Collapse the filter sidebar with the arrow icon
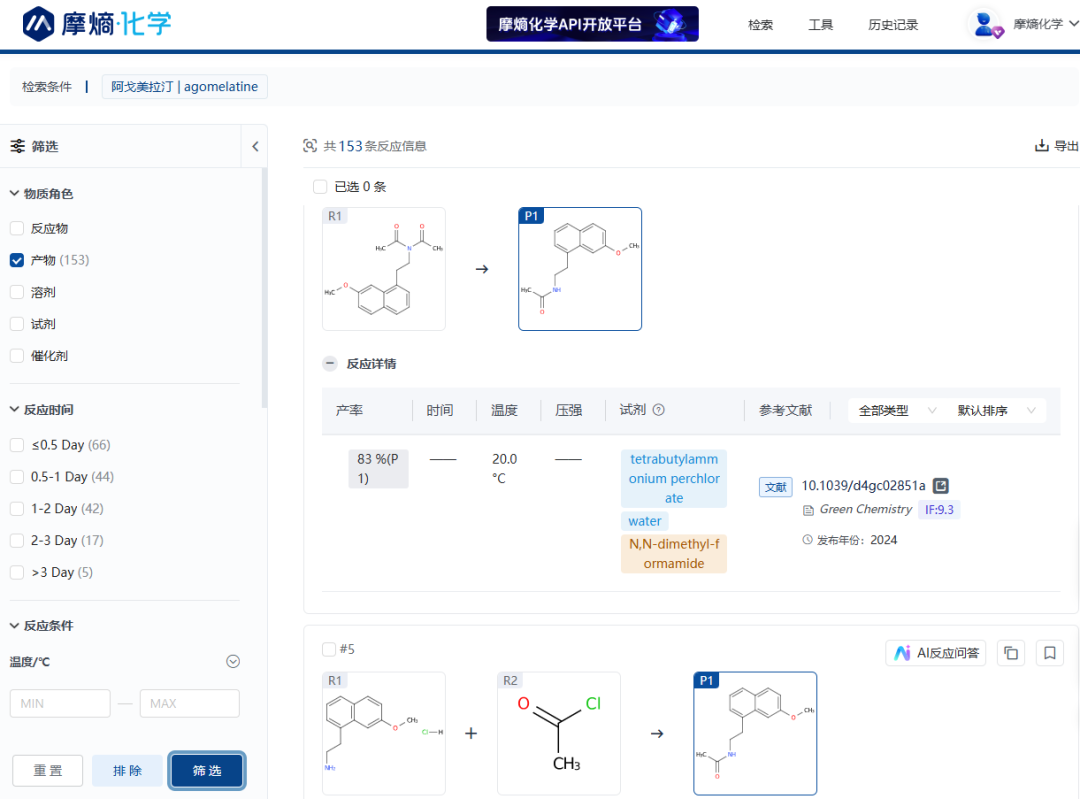1080x799 pixels. [255, 147]
